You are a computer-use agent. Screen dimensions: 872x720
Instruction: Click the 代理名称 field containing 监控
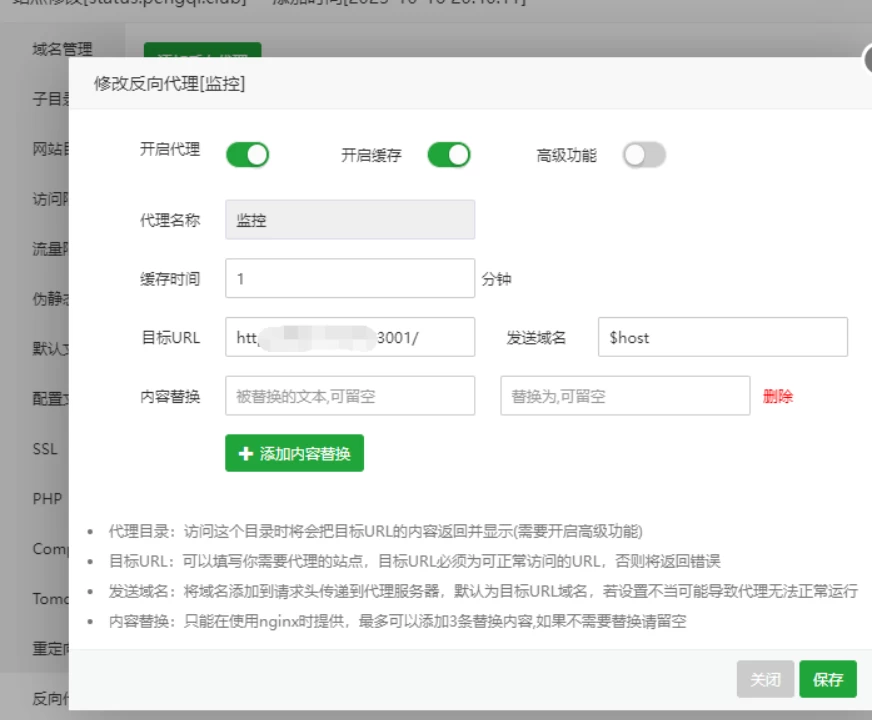click(x=350, y=220)
